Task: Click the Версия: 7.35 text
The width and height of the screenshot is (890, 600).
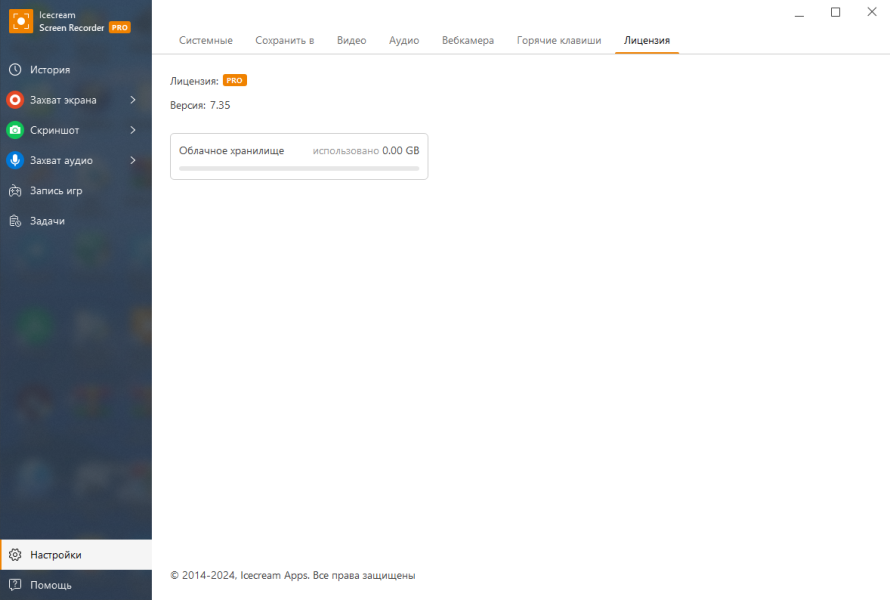Action: [200, 105]
